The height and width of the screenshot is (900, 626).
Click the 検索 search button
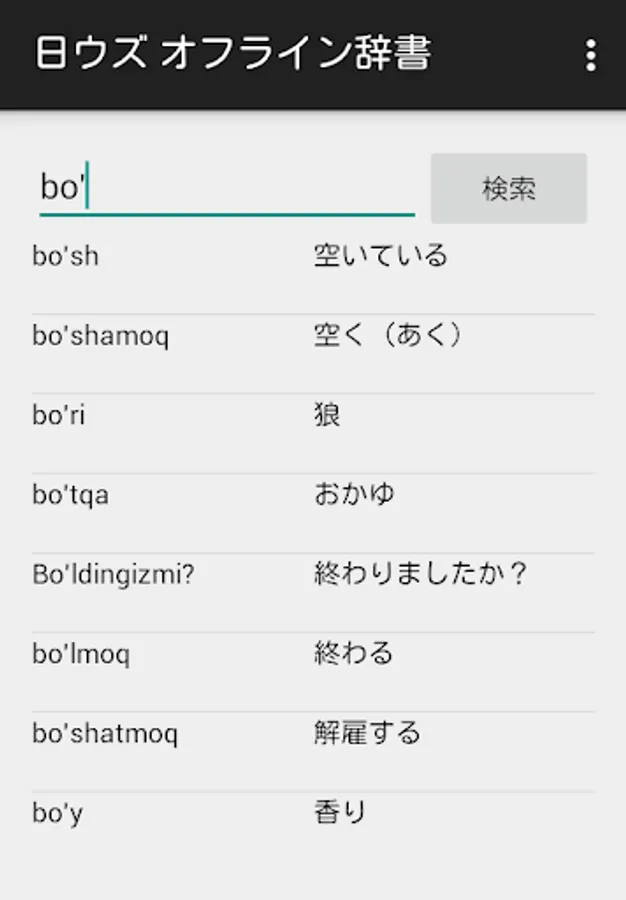[509, 188]
